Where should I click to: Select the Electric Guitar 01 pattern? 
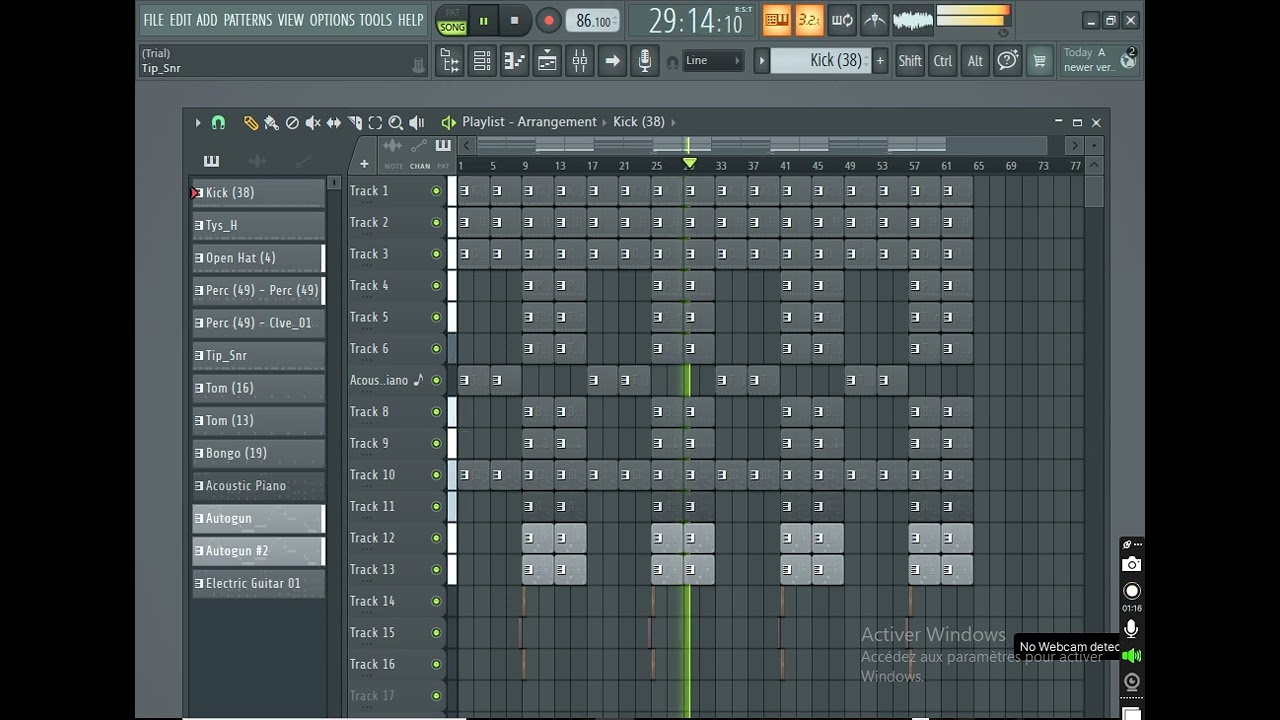click(x=258, y=583)
